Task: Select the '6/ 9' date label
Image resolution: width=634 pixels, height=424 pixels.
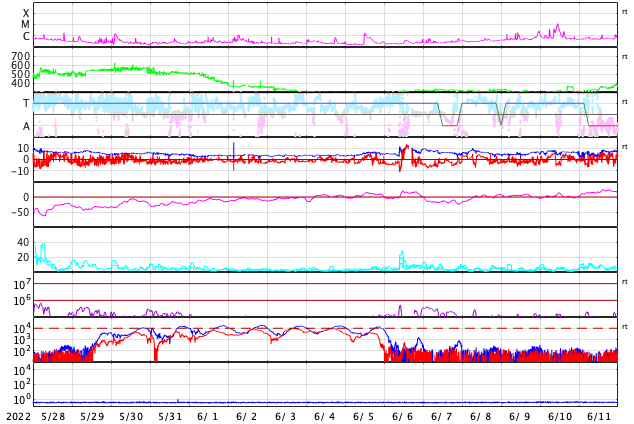Action: tap(520, 416)
